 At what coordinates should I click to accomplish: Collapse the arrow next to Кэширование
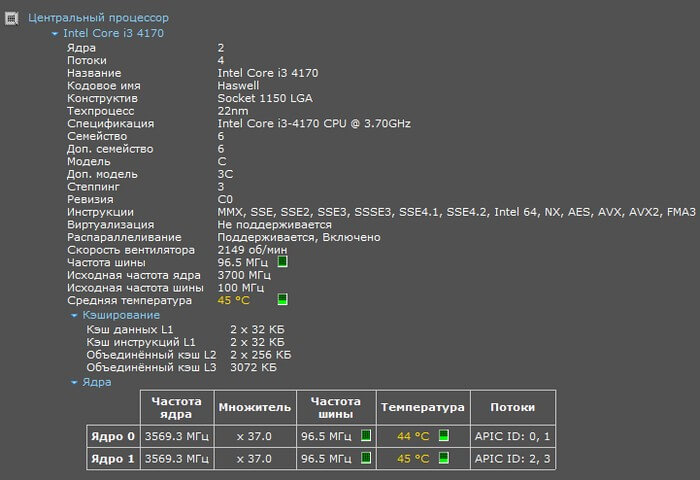tap(74, 315)
